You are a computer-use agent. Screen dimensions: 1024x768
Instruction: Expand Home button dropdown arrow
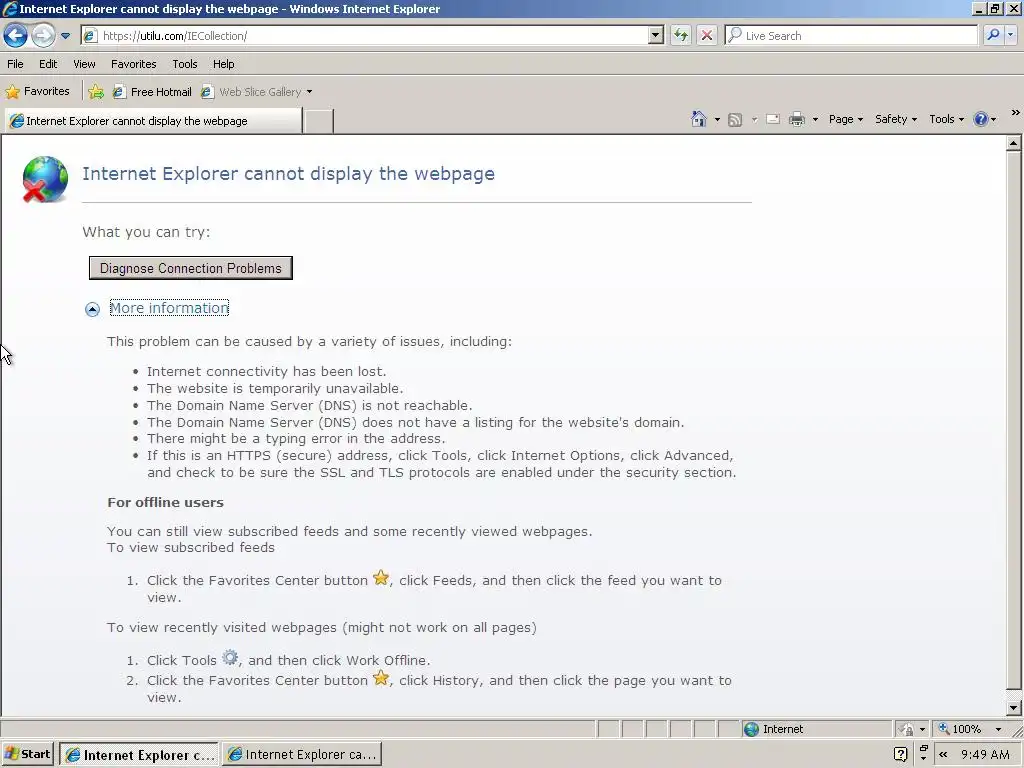(717, 120)
